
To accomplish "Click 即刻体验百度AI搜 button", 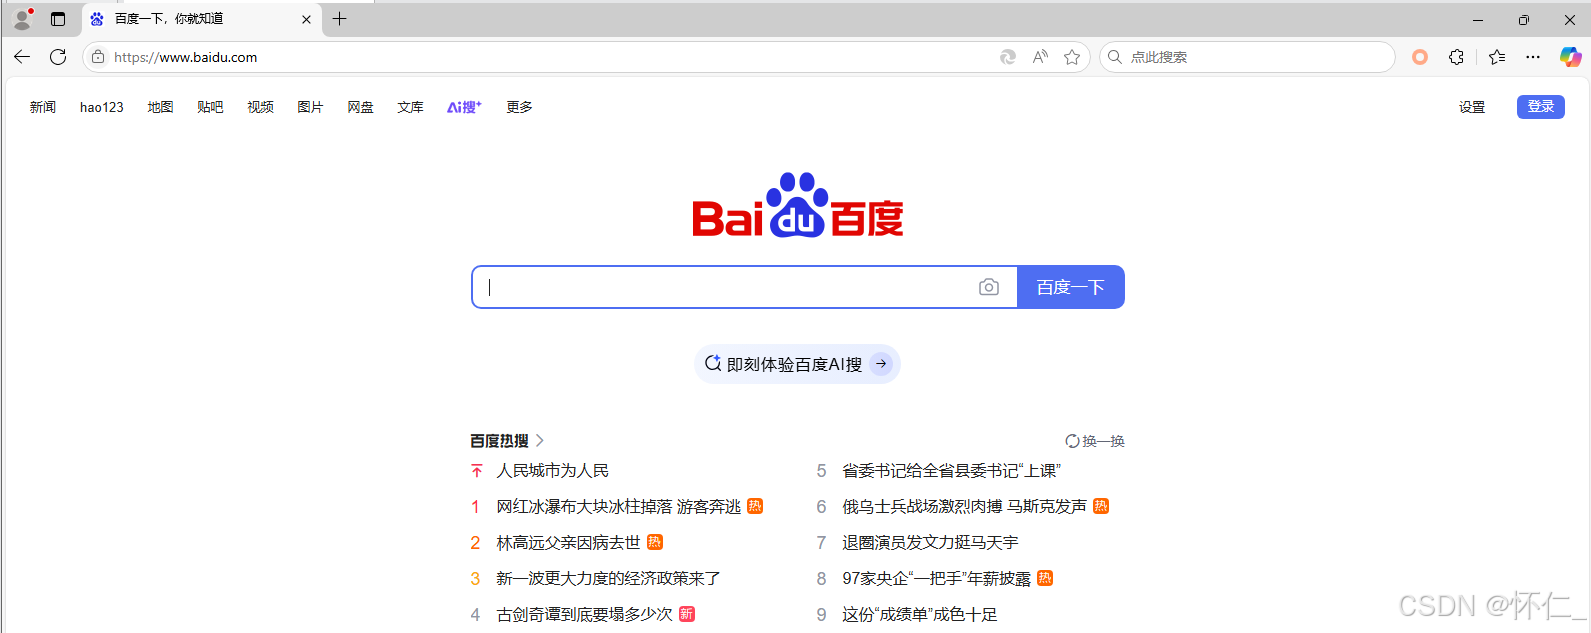I will (797, 364).
